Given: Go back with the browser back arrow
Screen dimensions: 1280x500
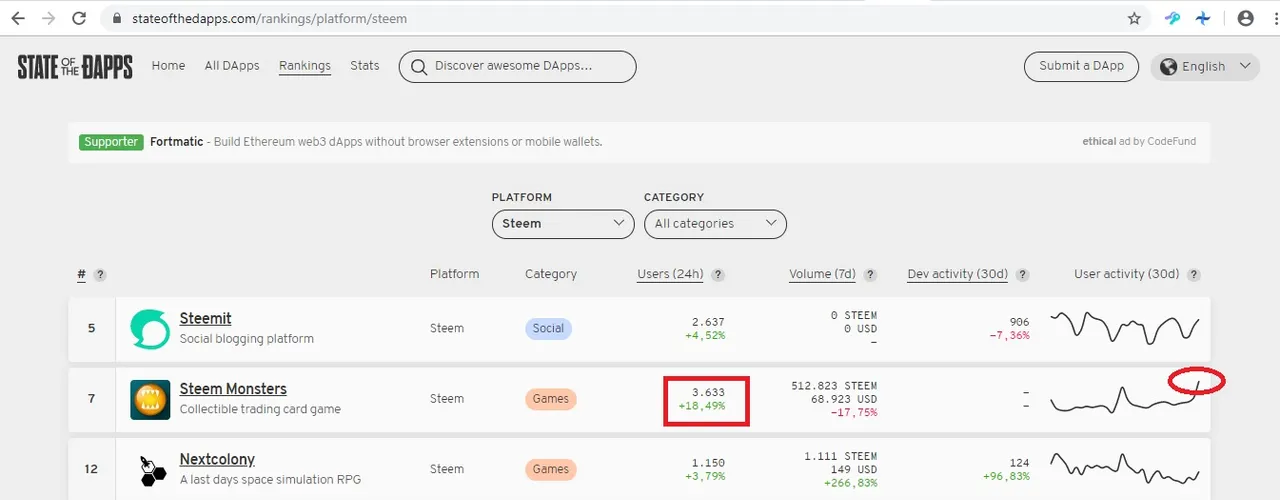Looking at the screenshot, I should tap(18, 18).
